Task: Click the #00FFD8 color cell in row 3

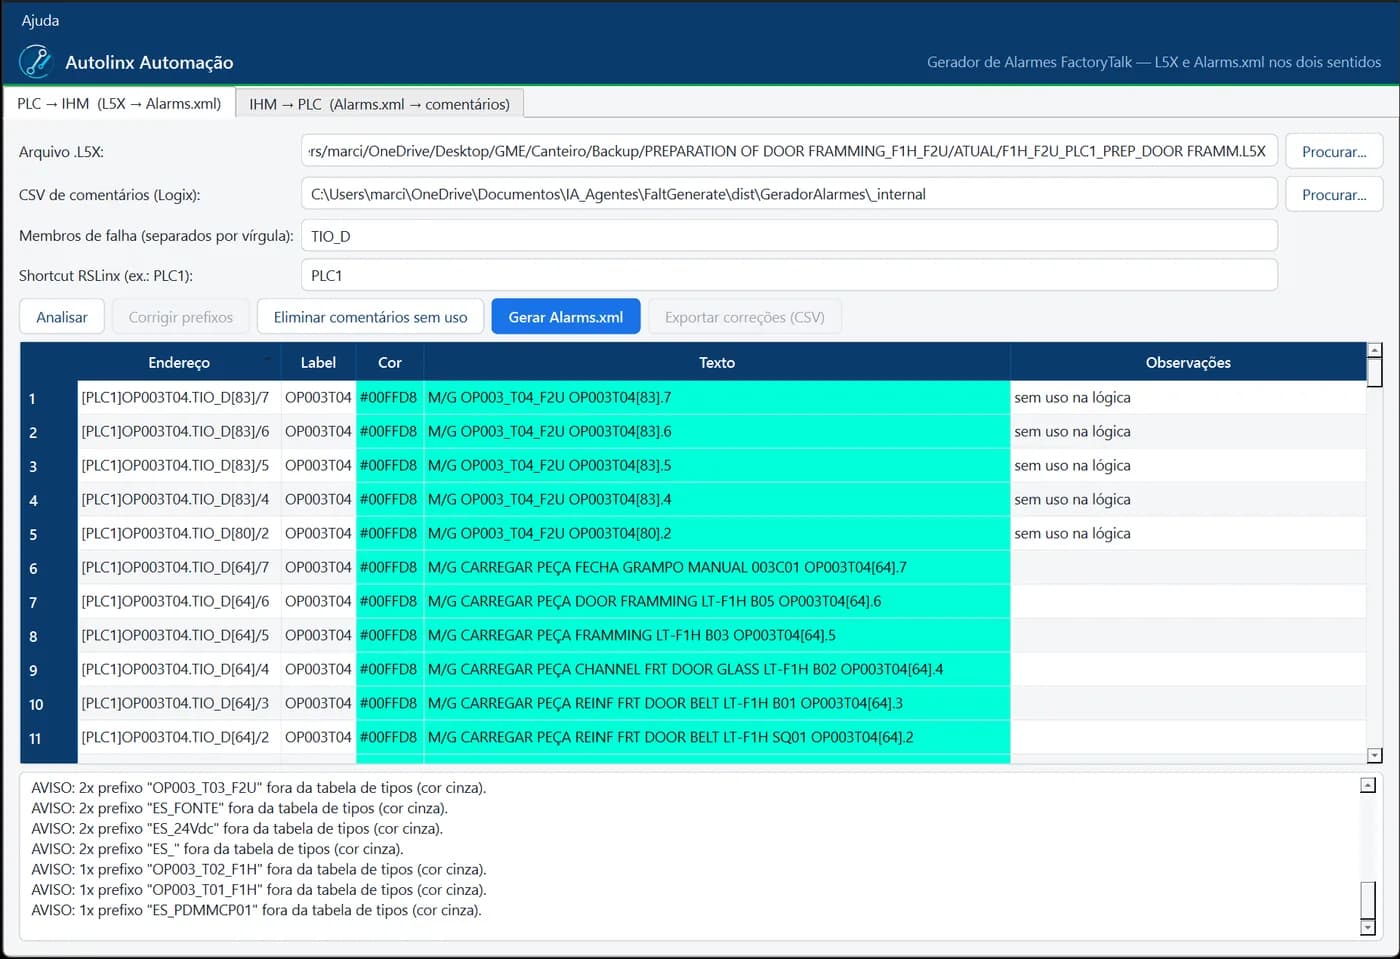Action: point(388,465)
